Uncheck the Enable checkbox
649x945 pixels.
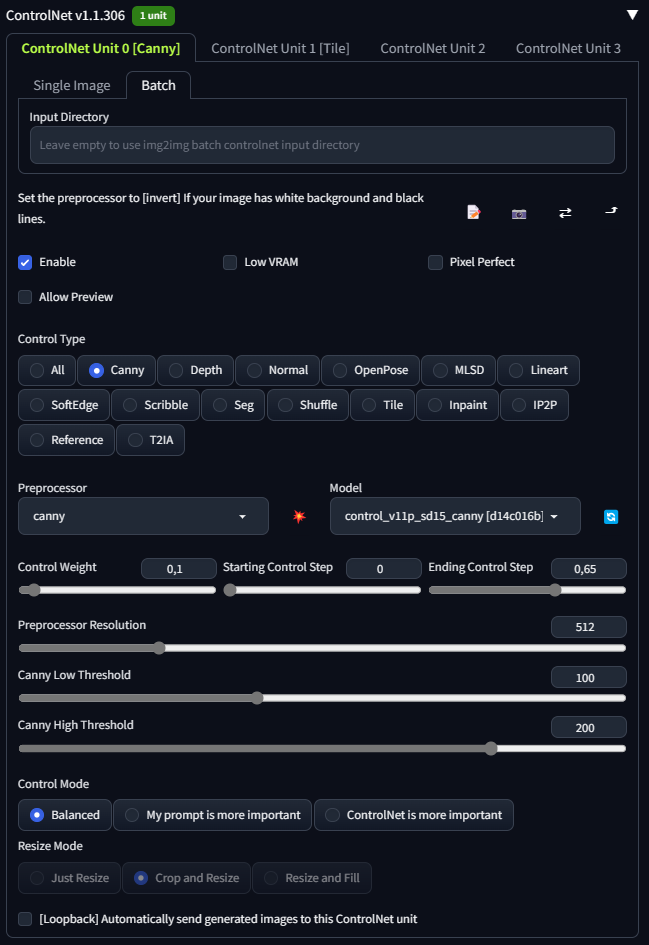coord(25,262)
